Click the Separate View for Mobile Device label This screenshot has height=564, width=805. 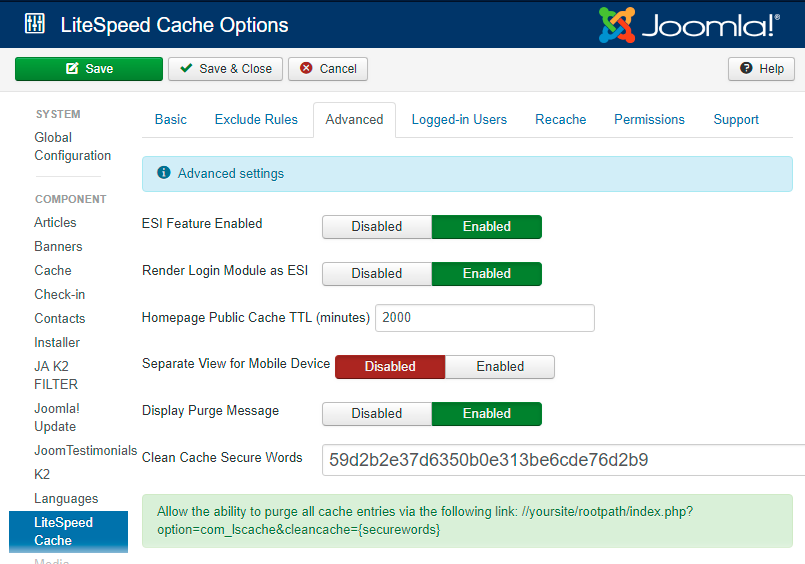coord(236,363)
